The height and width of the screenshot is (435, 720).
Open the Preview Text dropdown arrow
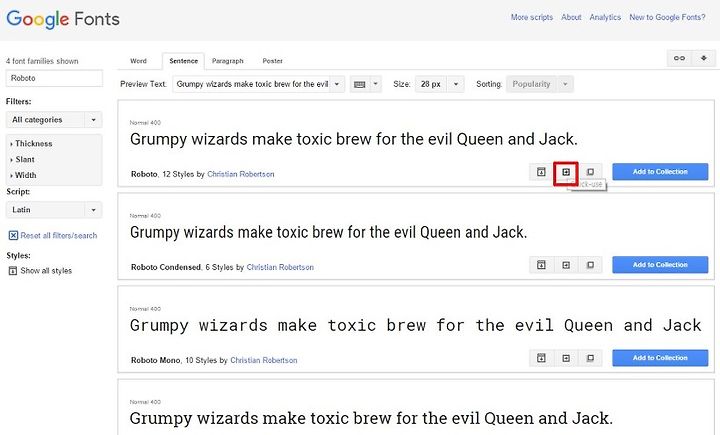point(337,84)
